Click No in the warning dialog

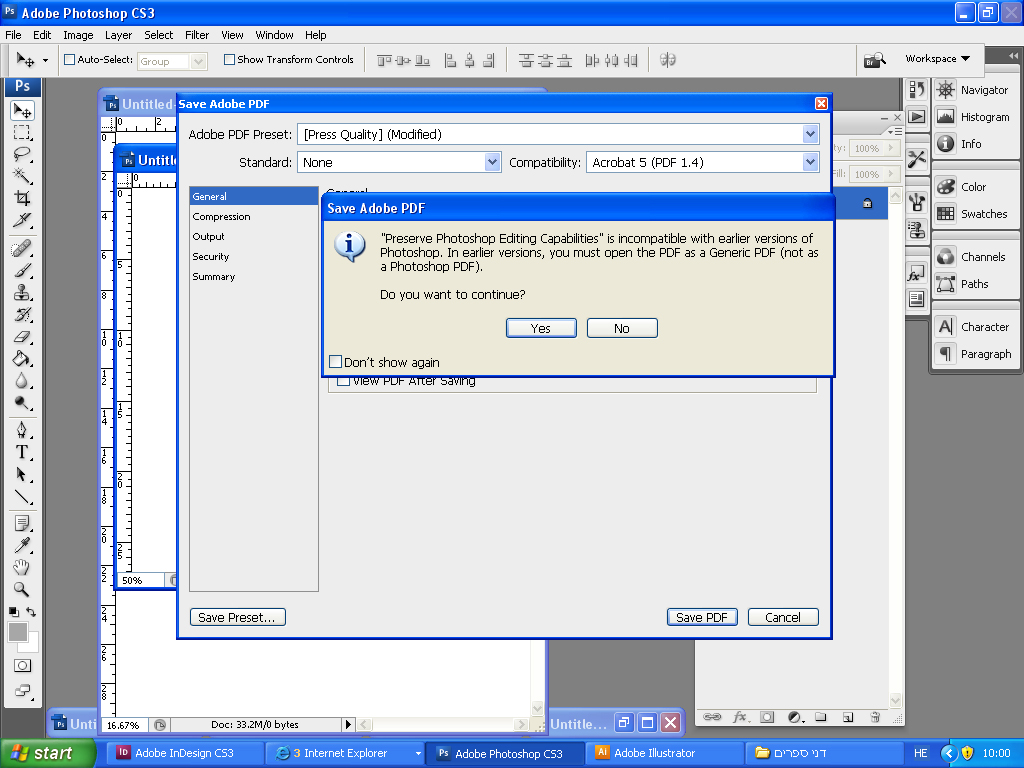click(x=622, y=328)
